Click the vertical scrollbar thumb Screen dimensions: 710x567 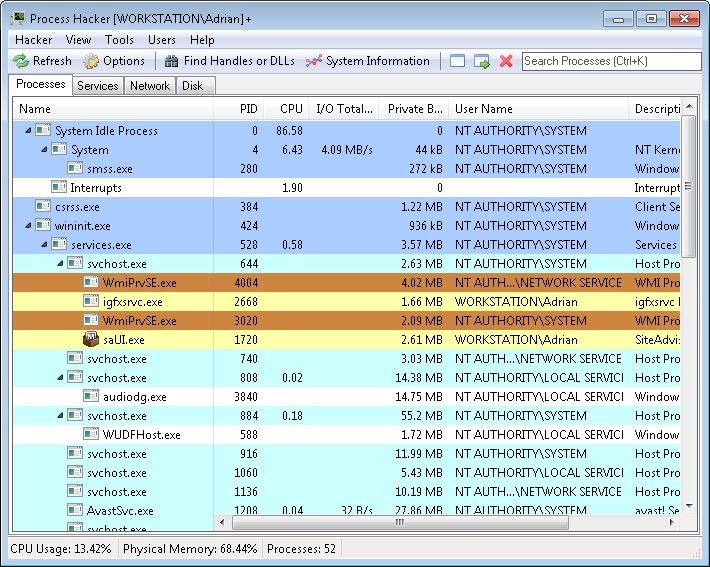point(688,186)
